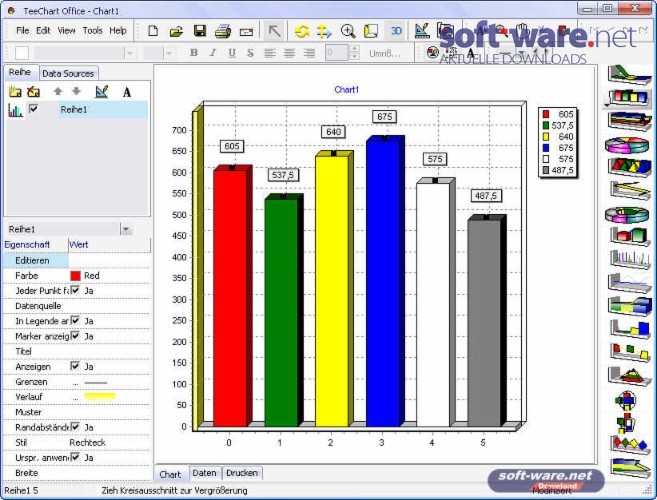Viewport: 657px width, 500px height.
Task: Choose bar chart style from gallery
Action: point(628,97)
